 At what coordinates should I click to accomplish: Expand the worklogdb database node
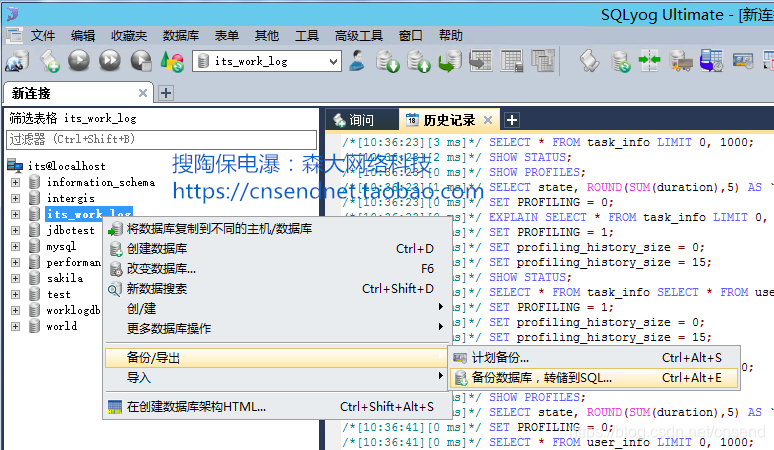(15, 310)
